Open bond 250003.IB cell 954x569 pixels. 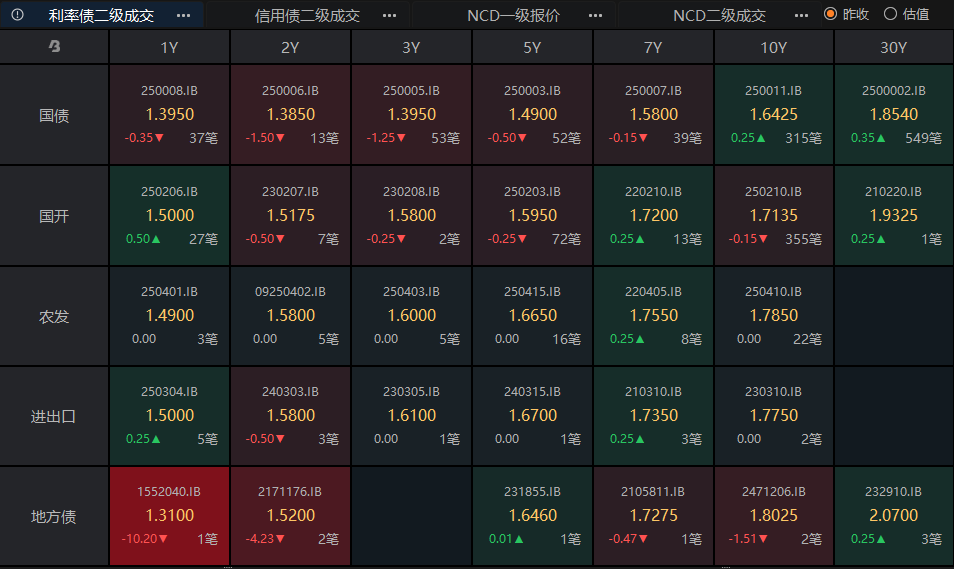pos(532,115)
